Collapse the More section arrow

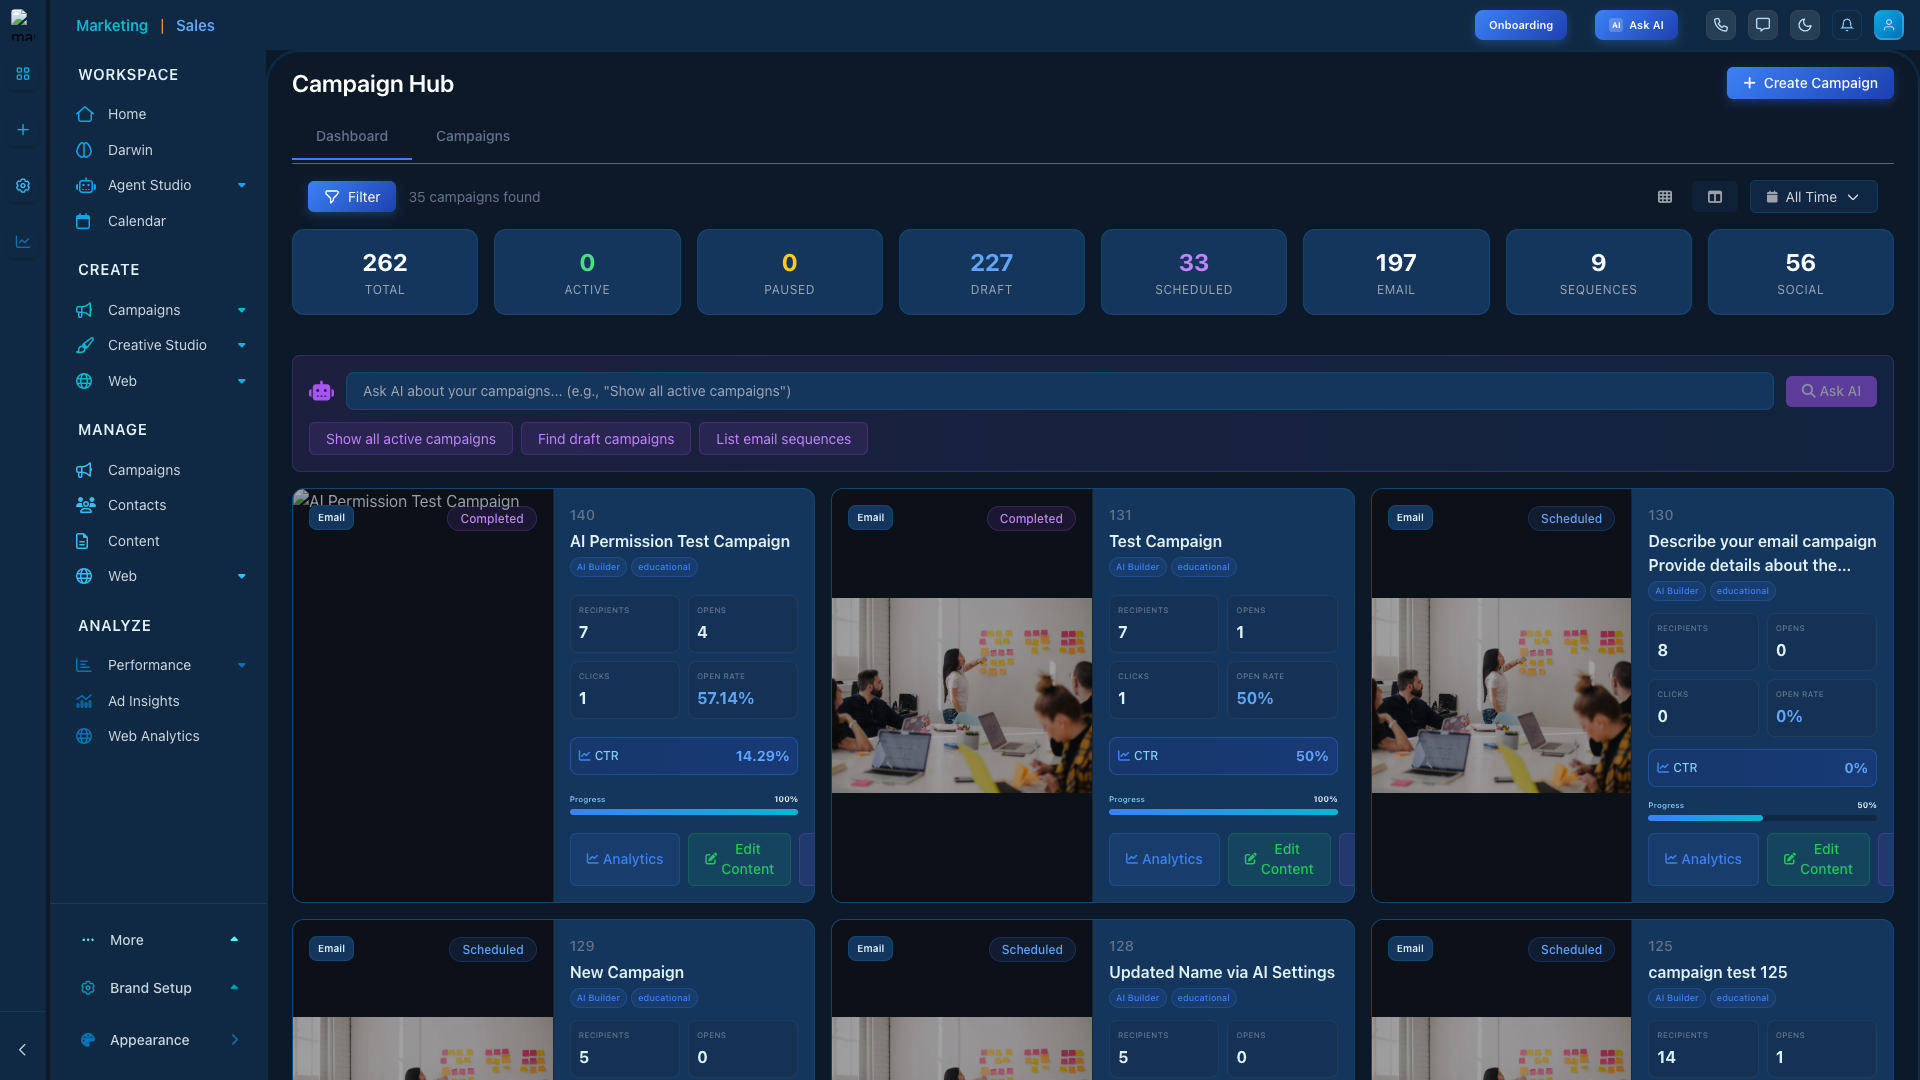[x=234, y=939]
